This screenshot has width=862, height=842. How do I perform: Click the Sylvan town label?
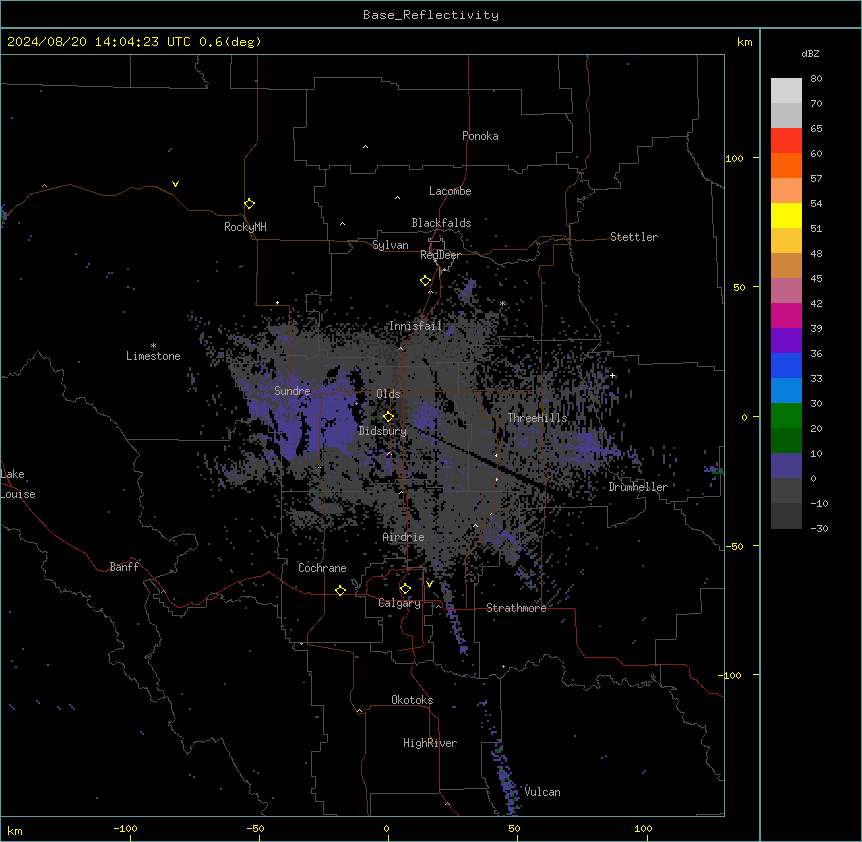point(390,245)
